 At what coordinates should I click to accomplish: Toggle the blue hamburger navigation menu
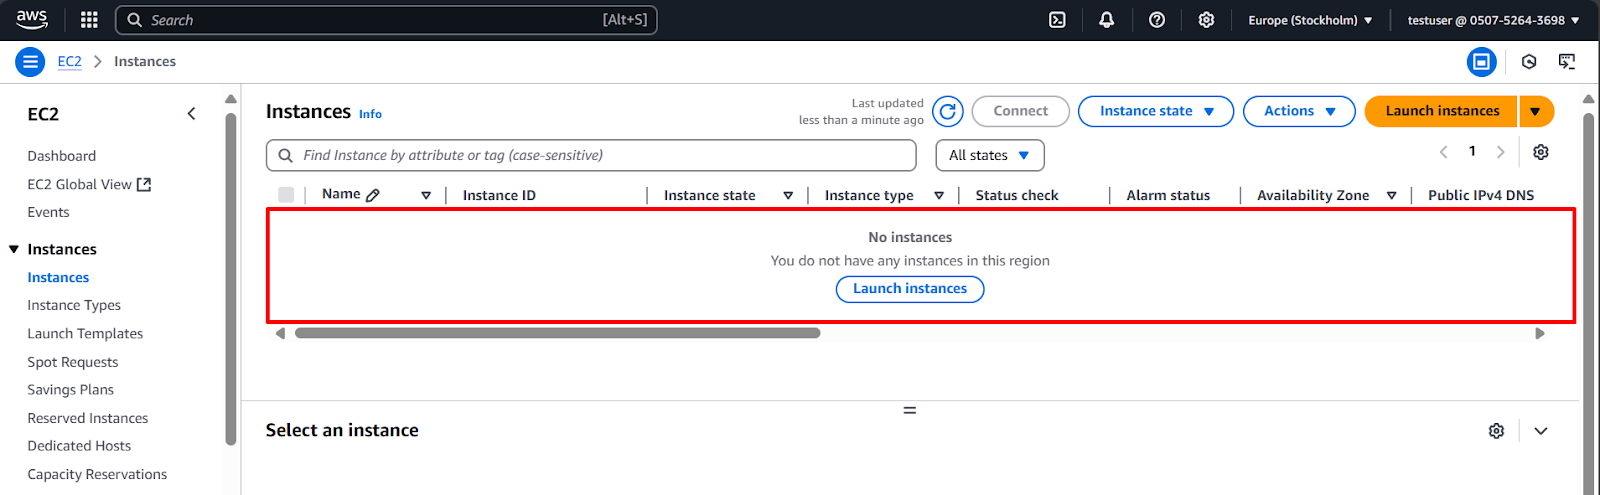(x=30, y=62)
